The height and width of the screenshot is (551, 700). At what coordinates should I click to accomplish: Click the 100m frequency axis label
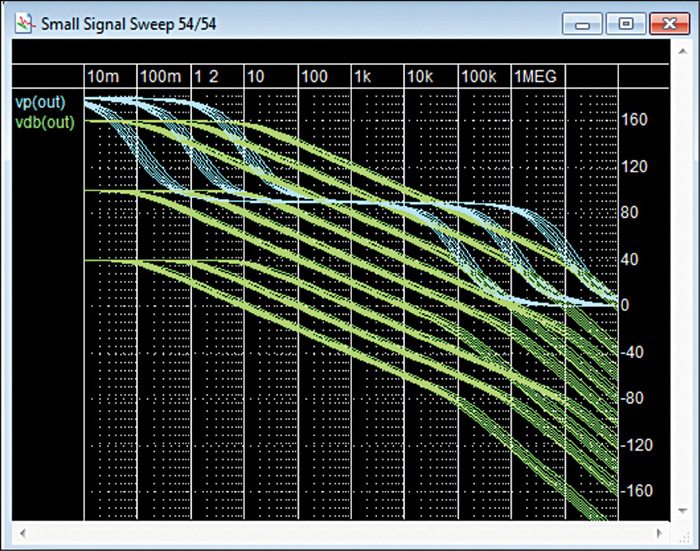[x=160, y=77]
